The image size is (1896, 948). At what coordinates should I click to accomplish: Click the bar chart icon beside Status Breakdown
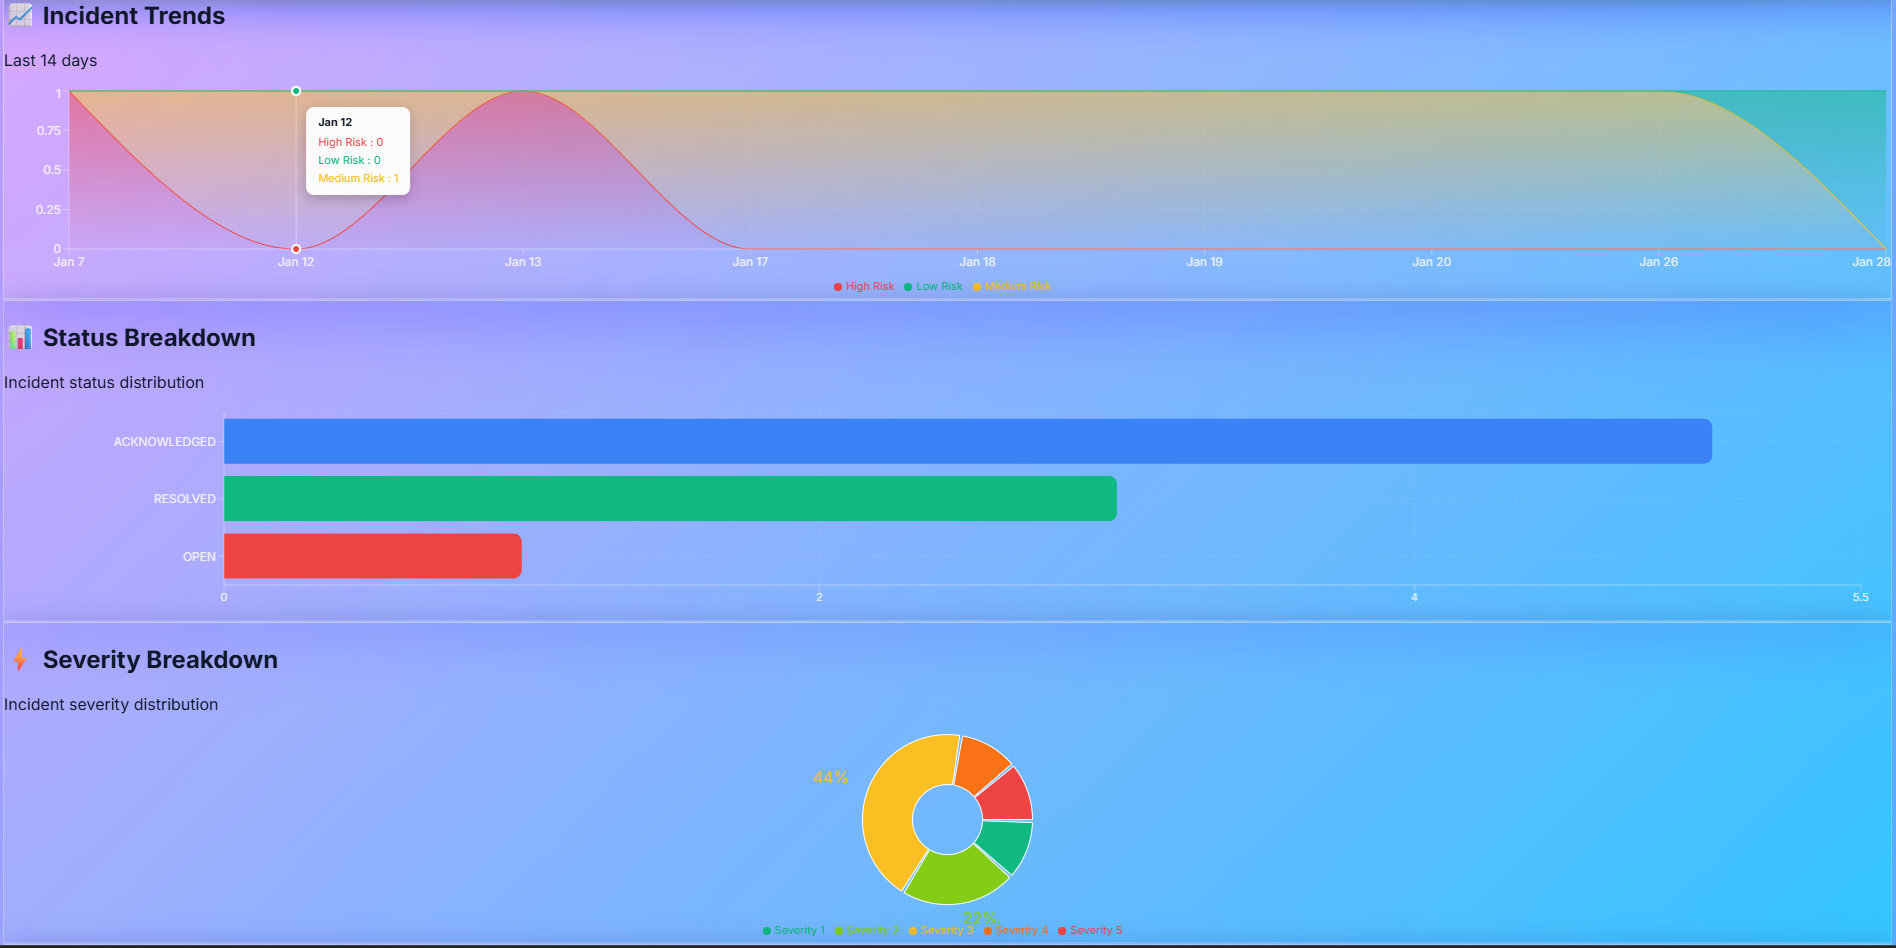click(21, 338)
